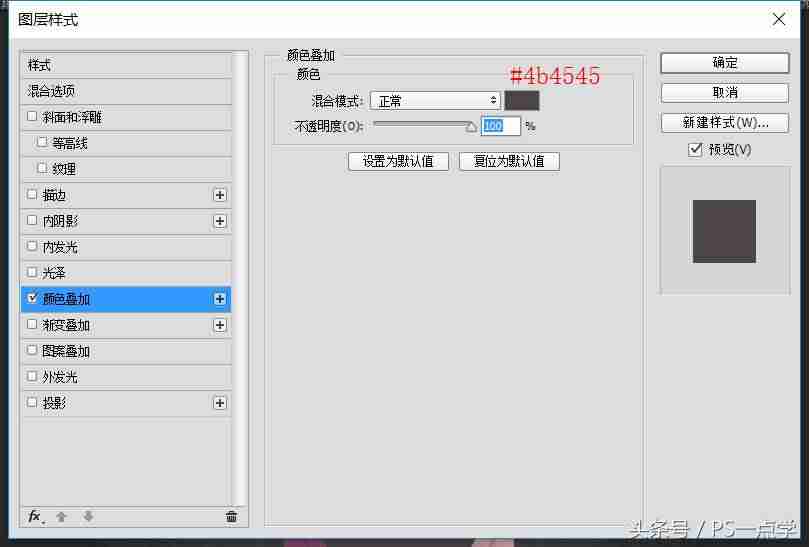
Task: Close the 图层样式 dialog
Action: tap(779, 20)
